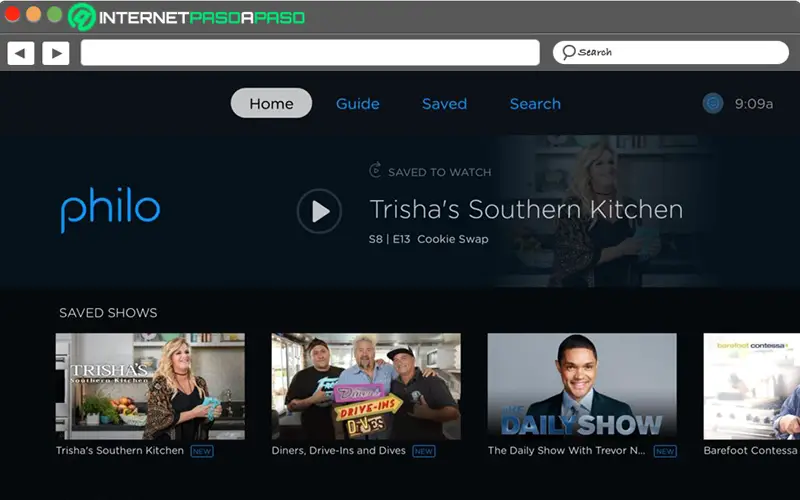This screenshot has height=500, width=800.
Task: Click NEW badge beside Diners, Drive-Ins and Dives
Action: pos(424,451)
